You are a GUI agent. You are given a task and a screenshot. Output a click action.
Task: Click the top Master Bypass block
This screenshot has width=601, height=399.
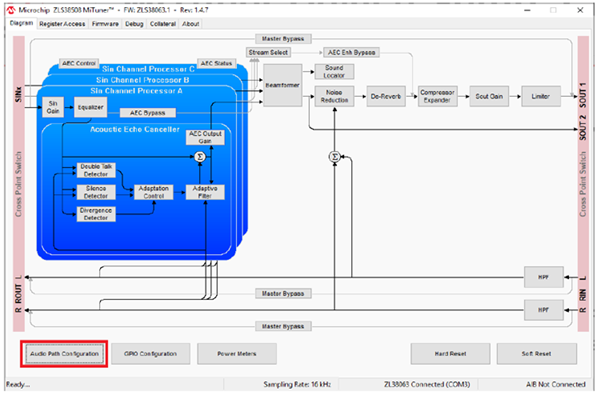(x=283, y=39)
